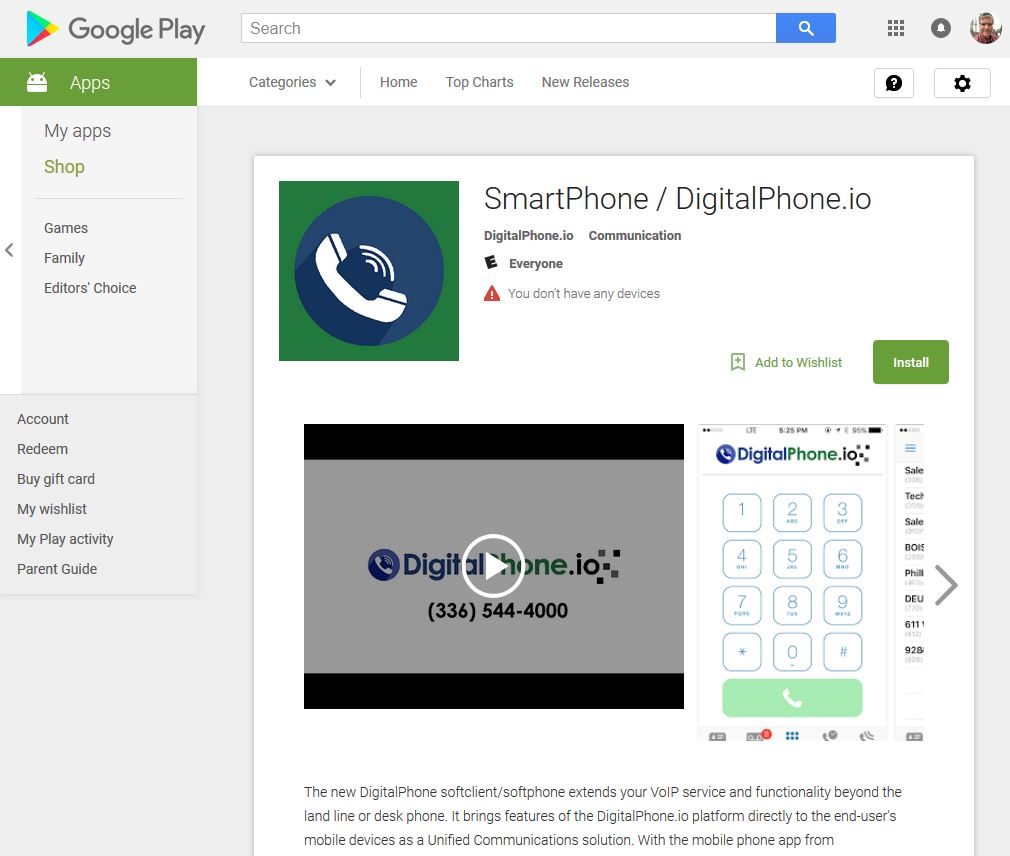
Task: Click the Google Play logo
Action: (x=115, y=30)
